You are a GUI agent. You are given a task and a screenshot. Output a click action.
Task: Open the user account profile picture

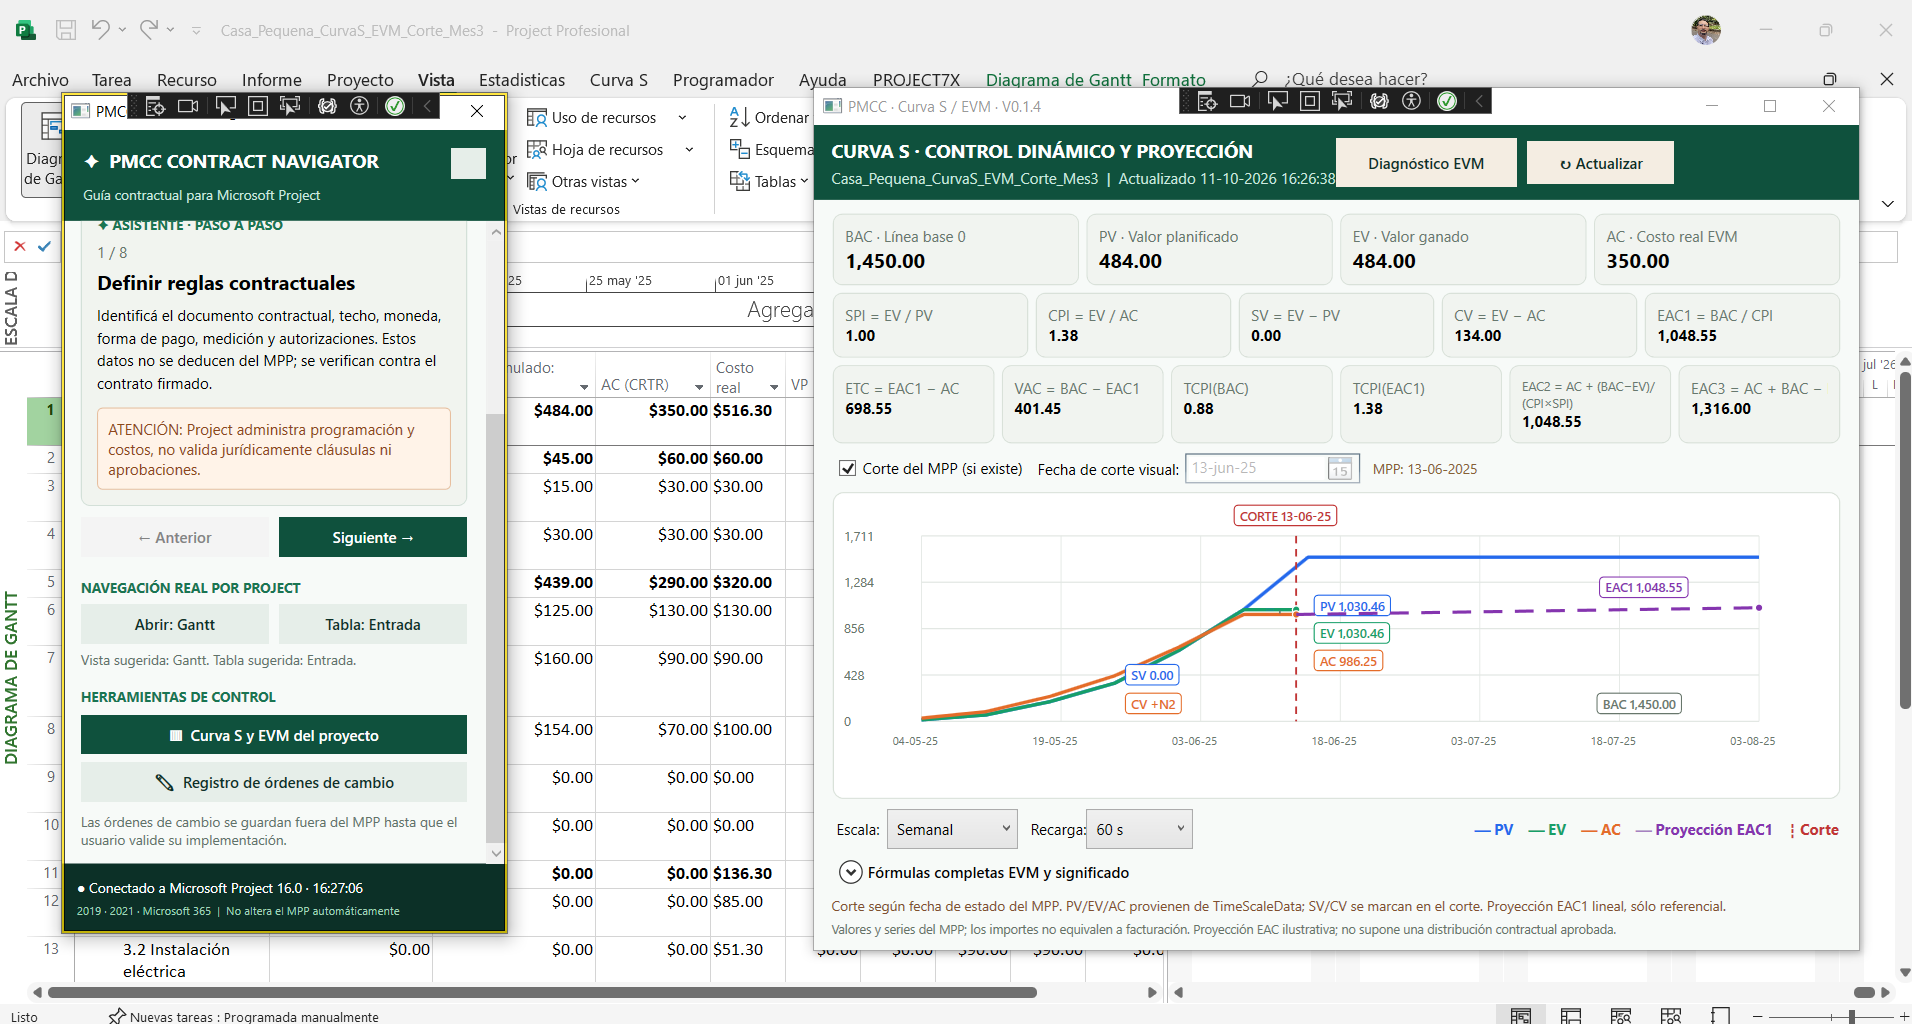pos(1706,30)
